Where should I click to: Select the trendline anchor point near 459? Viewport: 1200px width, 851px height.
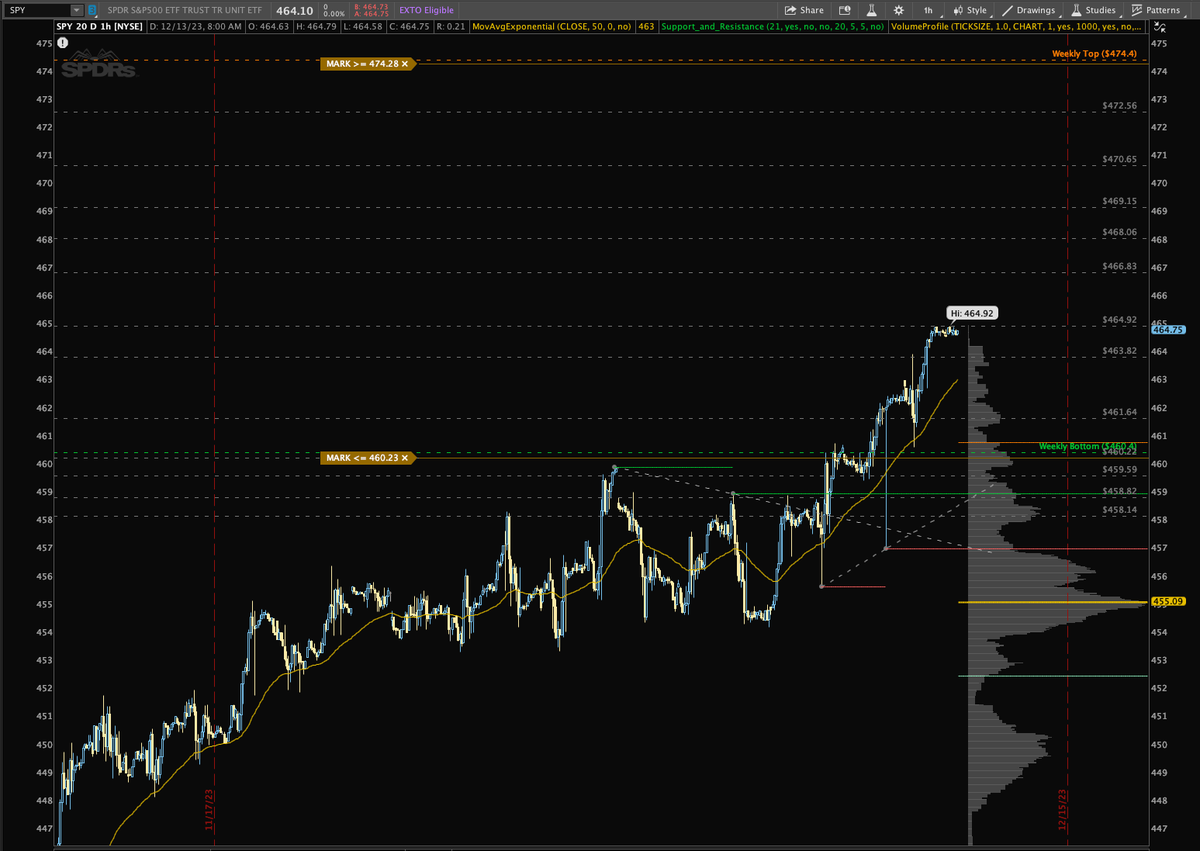734,494
